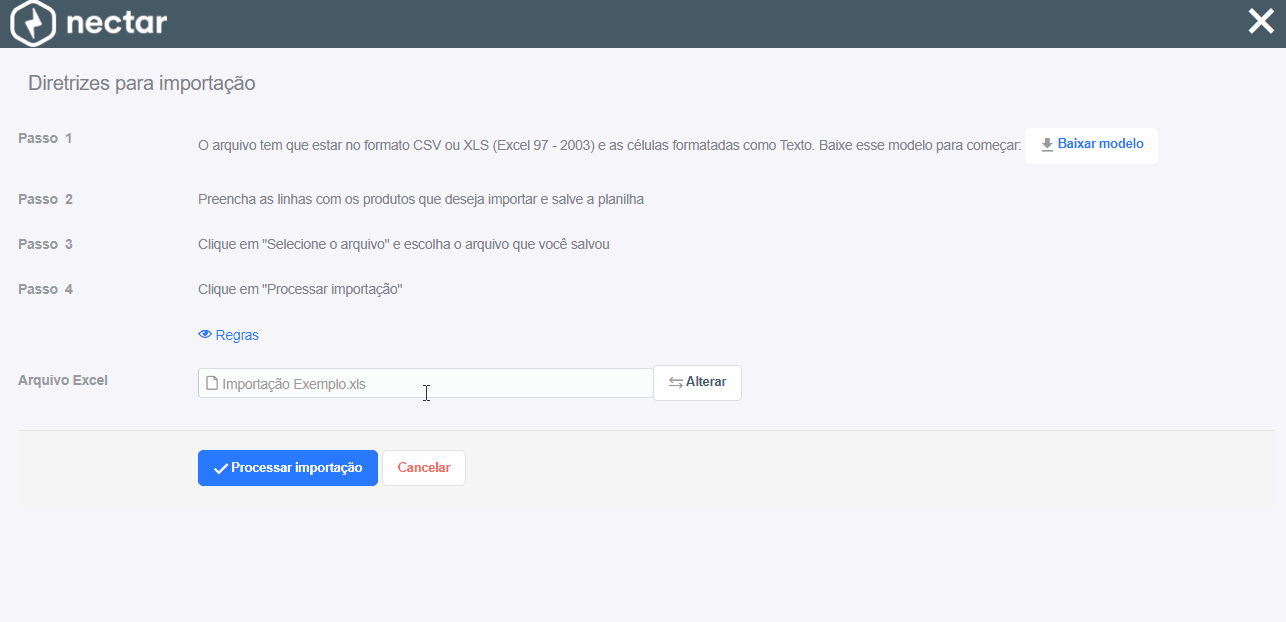Click the Diretrizes para importação heading
Screen dimensions: 1286x622
(142, 83)
